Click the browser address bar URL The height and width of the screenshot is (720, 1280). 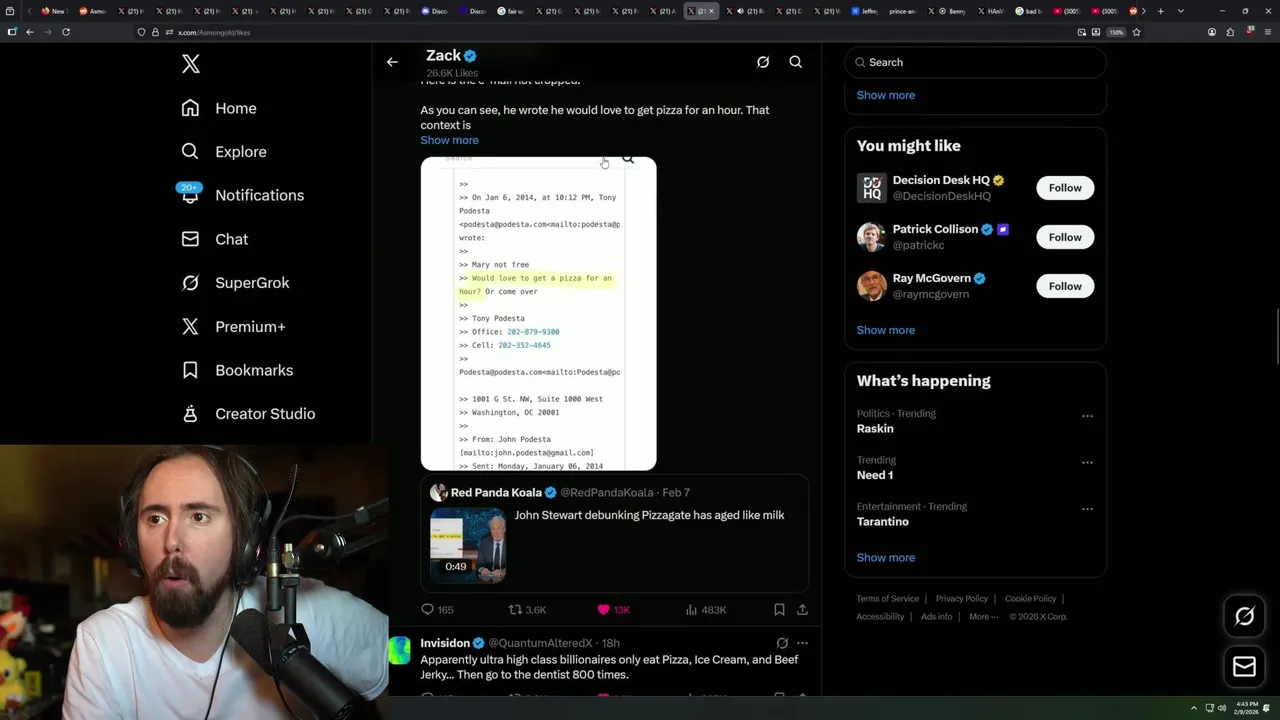click(214, 32)
